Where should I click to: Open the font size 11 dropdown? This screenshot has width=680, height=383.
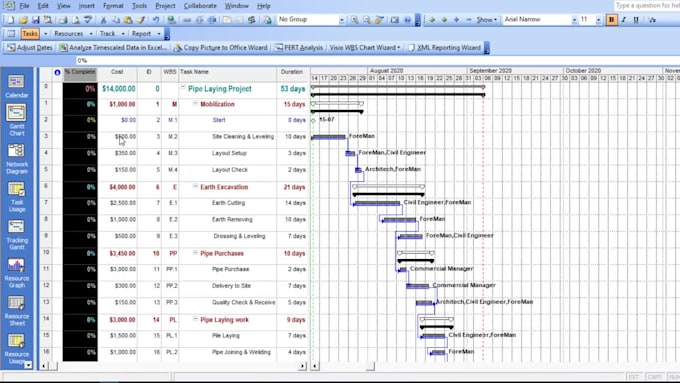pos(598,20)
